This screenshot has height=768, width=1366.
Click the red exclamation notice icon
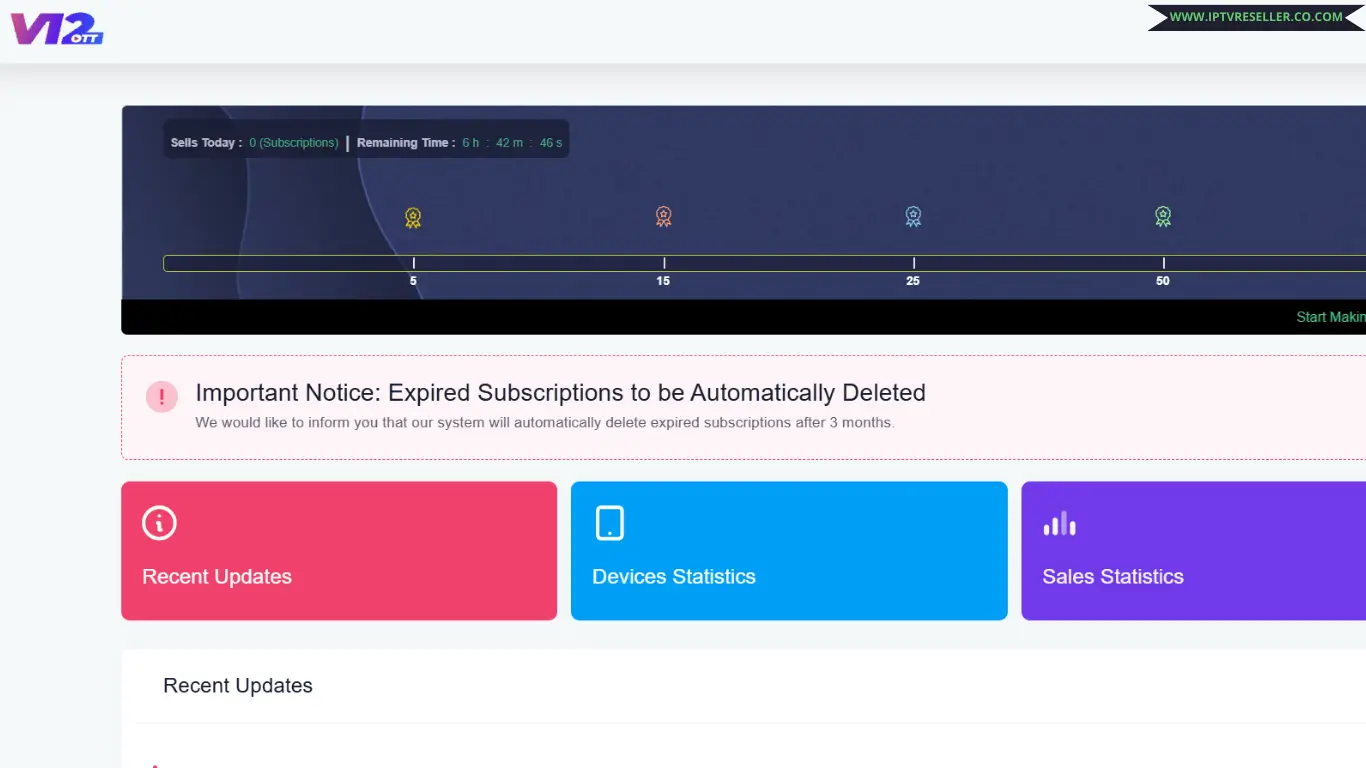[x=162, y=396]
